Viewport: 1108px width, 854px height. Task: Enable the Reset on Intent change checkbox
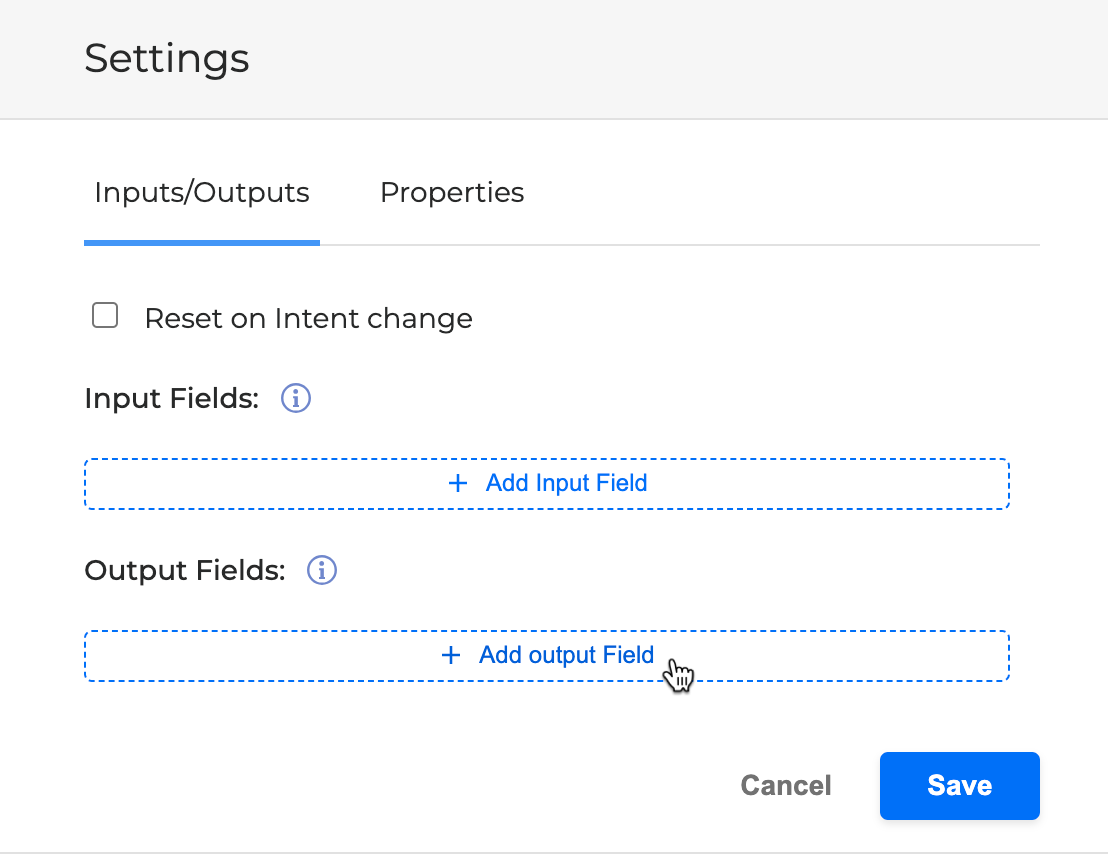105,317
